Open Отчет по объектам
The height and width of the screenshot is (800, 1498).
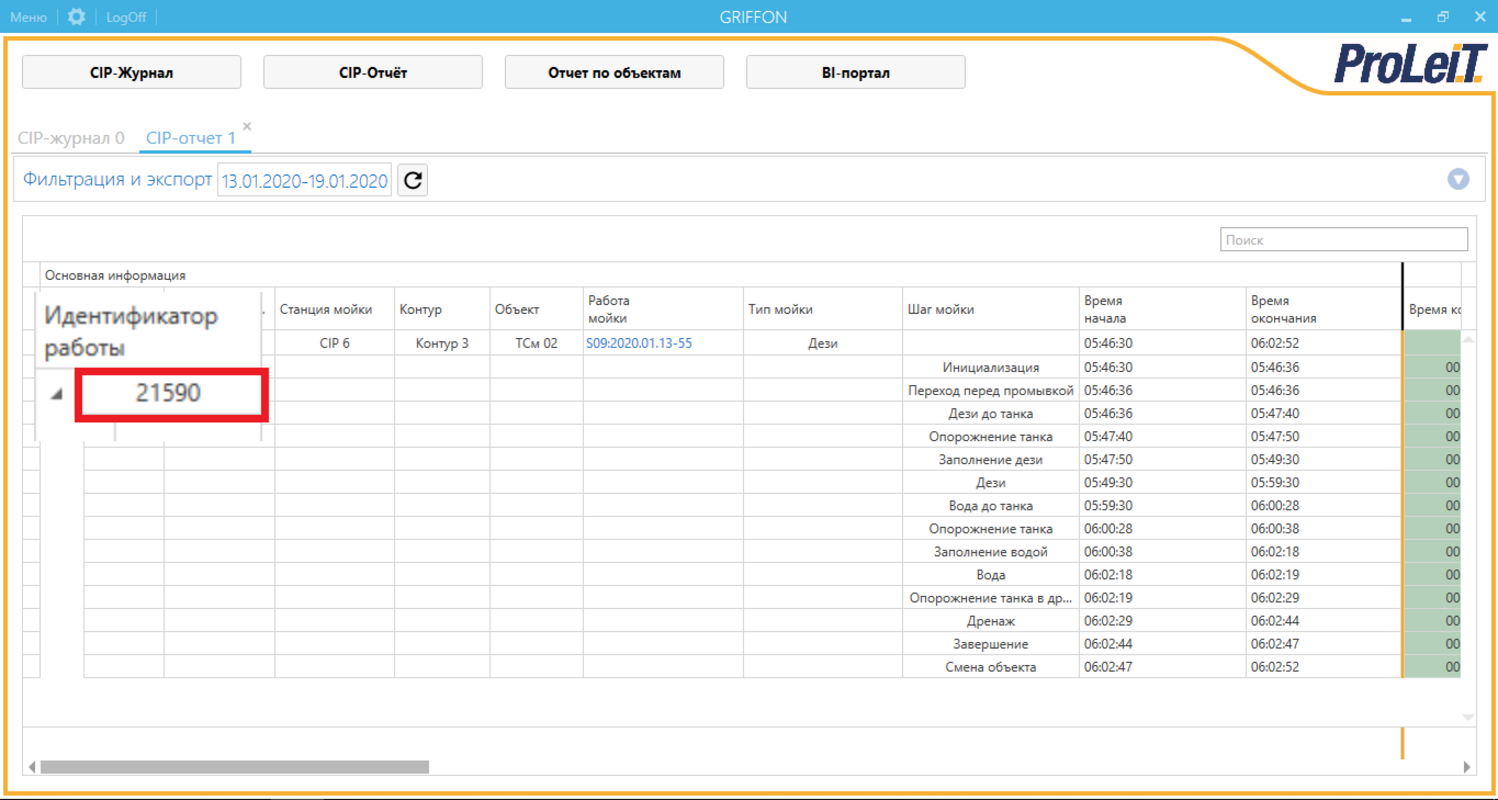pos(614,72)
